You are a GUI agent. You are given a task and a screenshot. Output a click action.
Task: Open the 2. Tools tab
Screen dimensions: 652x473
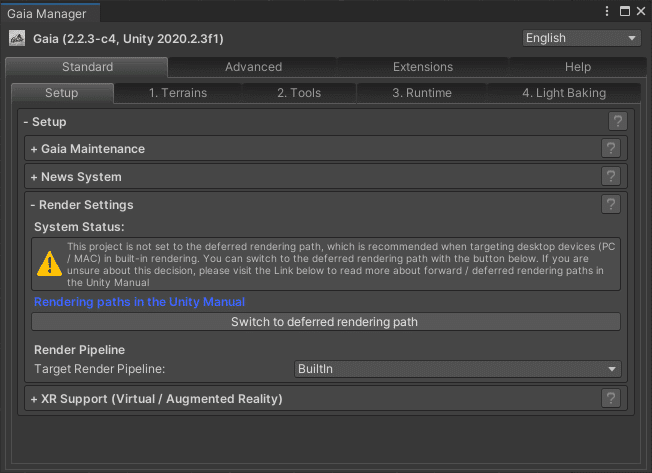click(299, 93)
